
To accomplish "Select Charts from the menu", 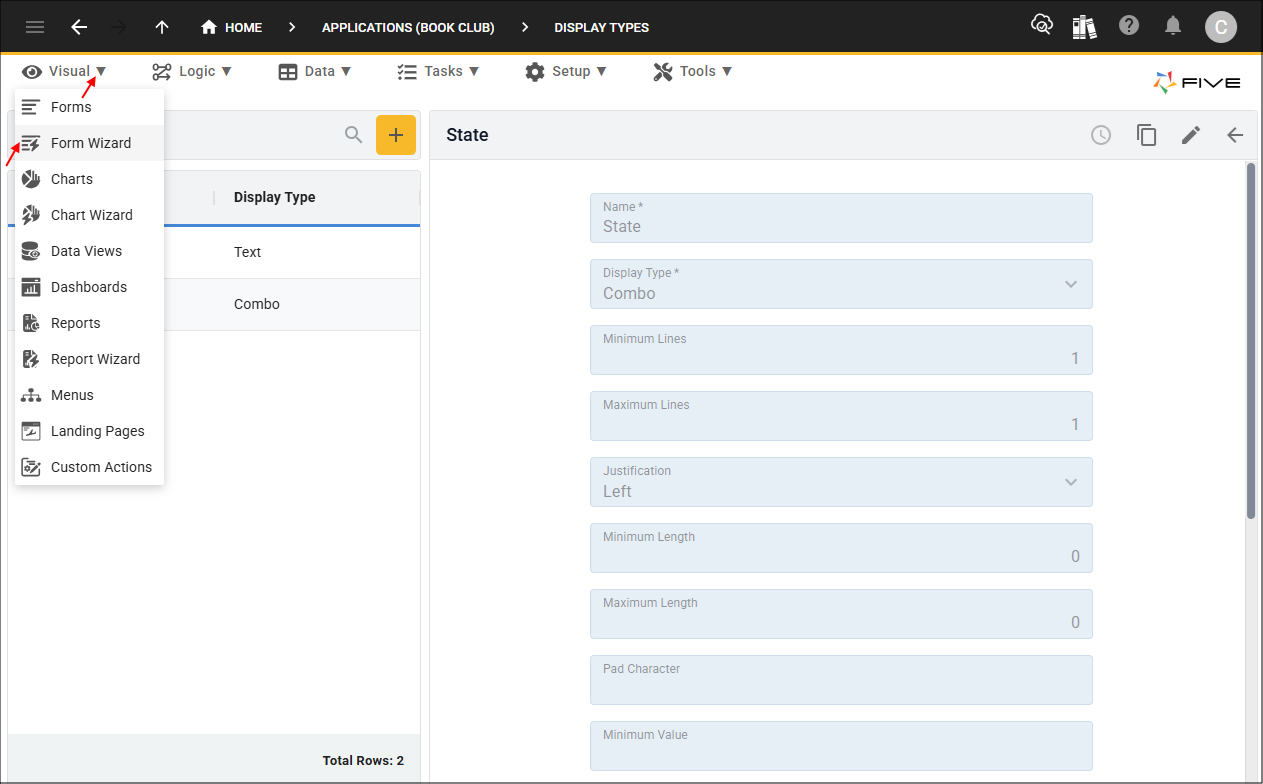I will (89, 179).
